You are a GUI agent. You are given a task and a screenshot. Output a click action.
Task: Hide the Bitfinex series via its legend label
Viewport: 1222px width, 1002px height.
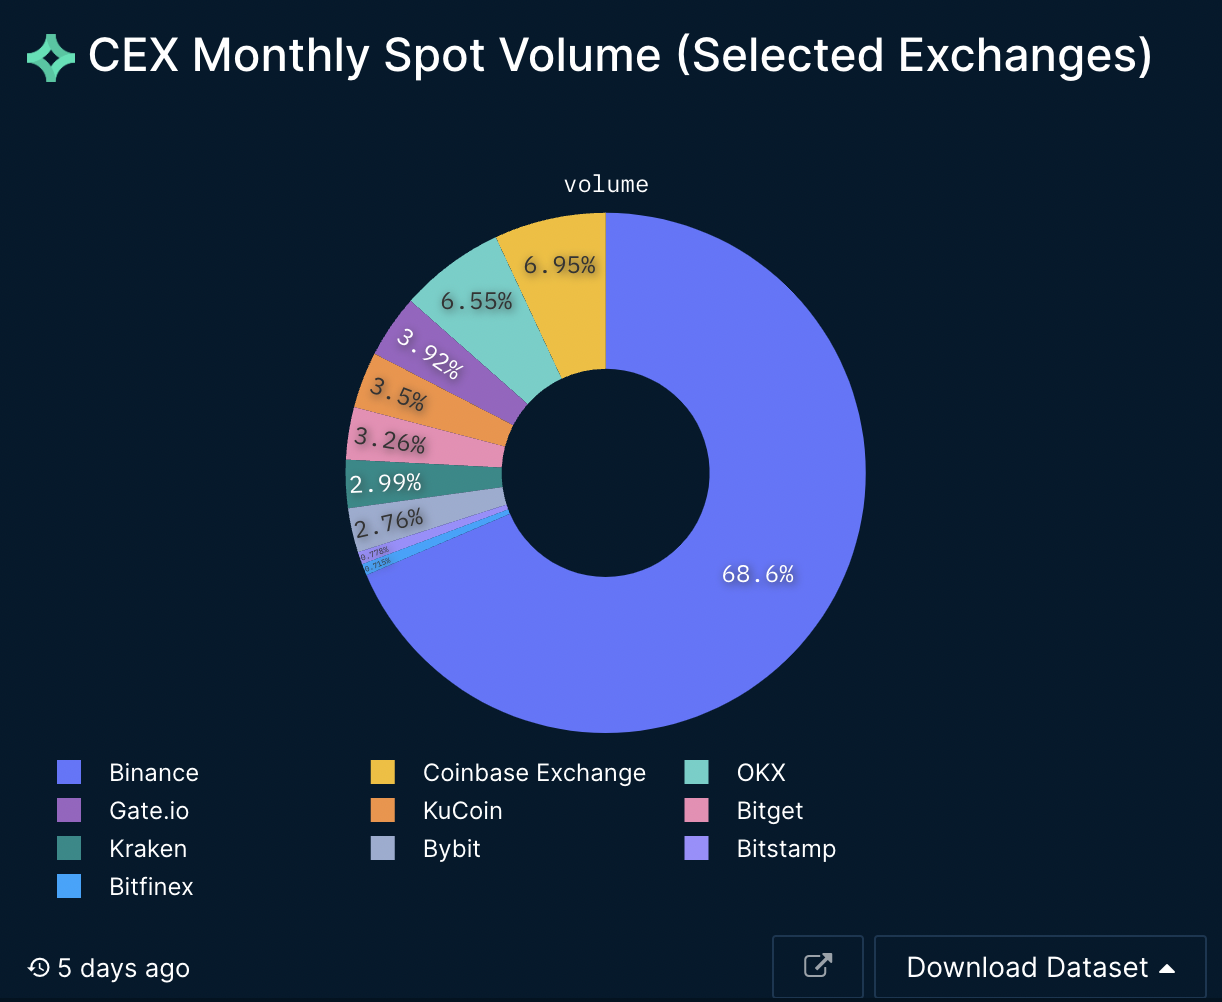point(151,886)
